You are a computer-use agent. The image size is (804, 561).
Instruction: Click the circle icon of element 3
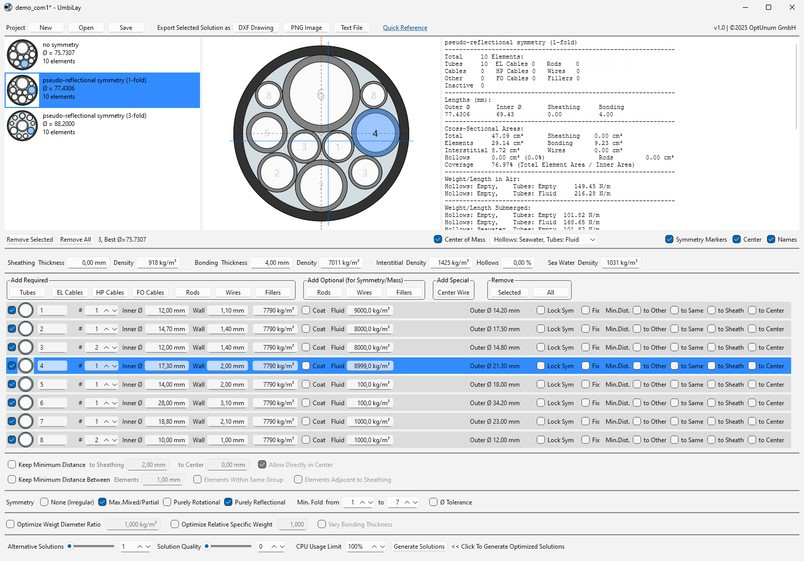26,347
